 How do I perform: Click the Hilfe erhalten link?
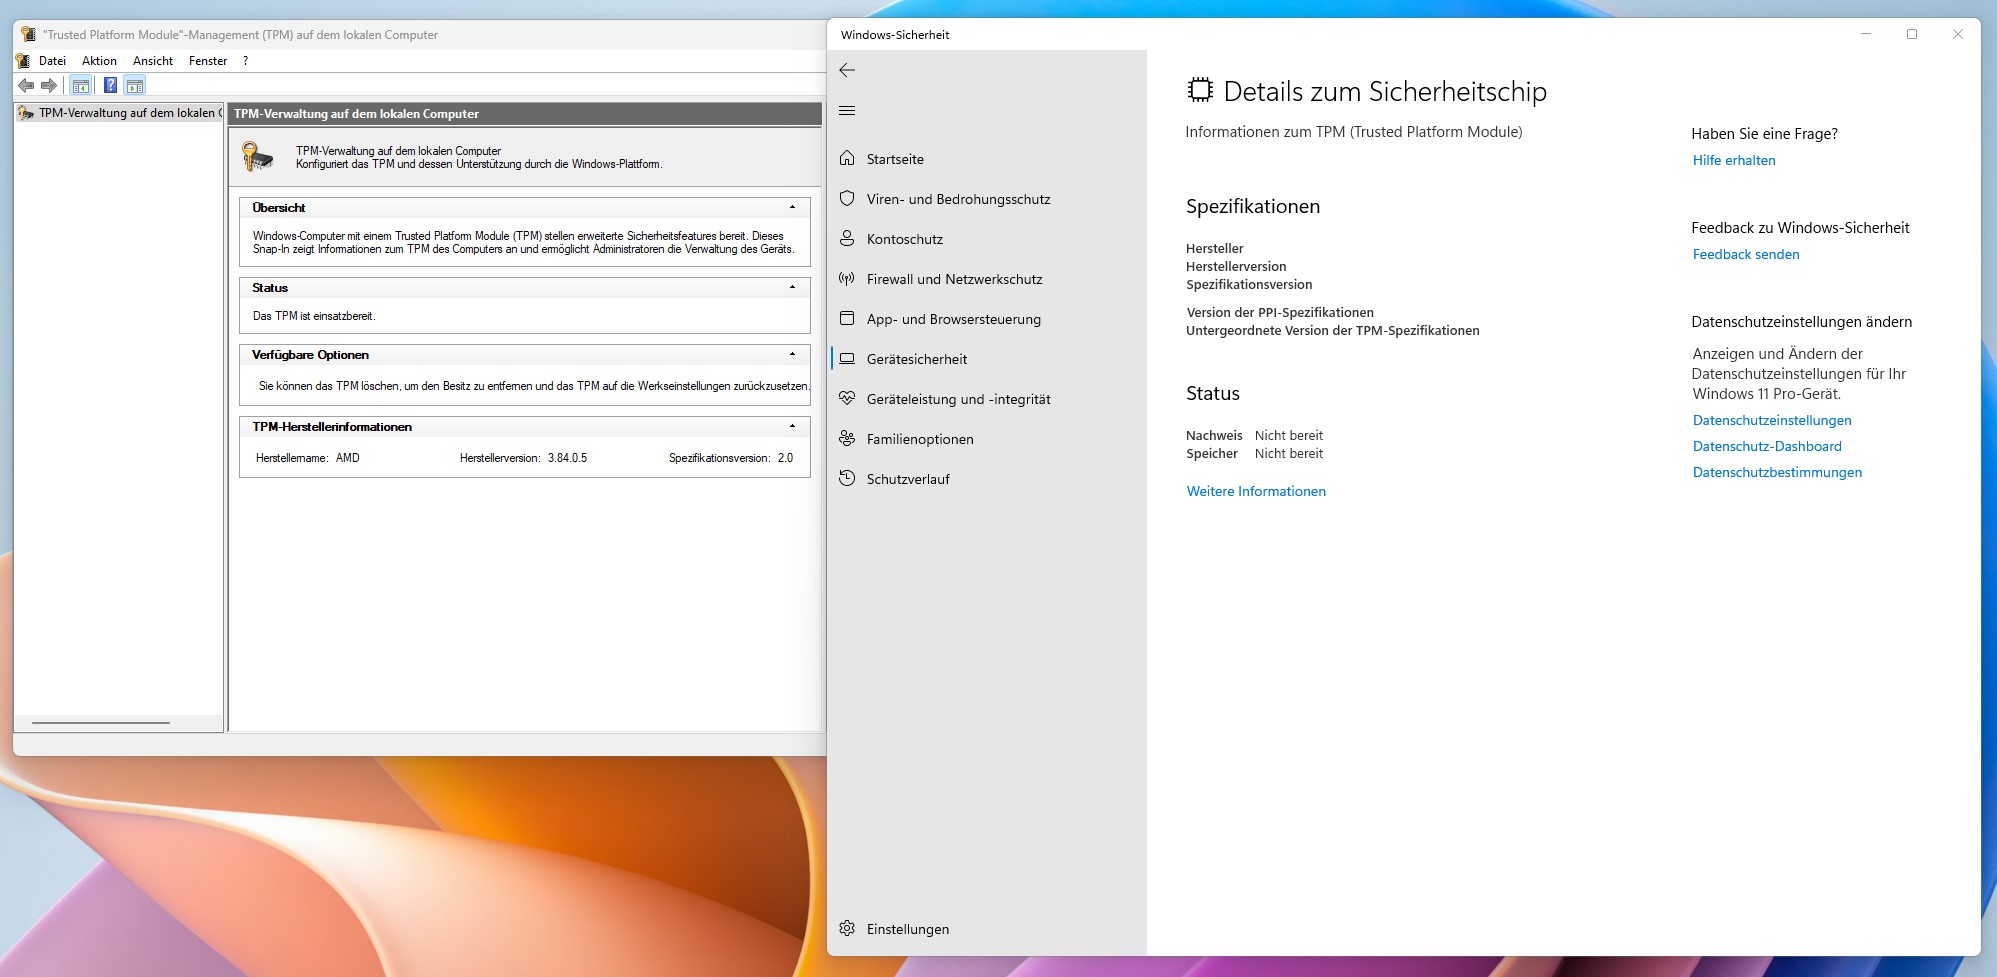[x=1734, y=160]
